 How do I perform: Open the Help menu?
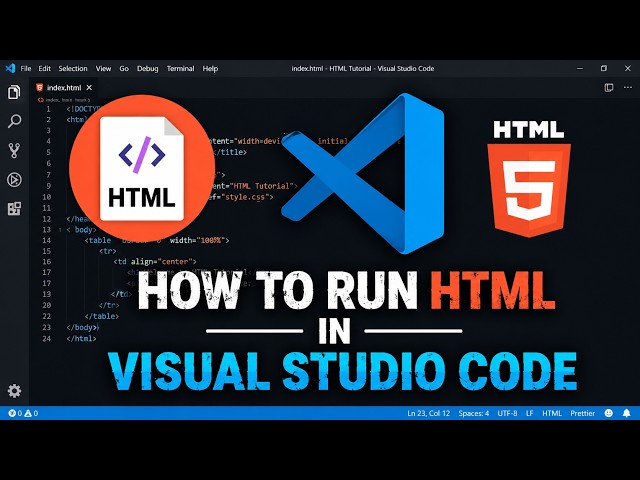[210, 69]
